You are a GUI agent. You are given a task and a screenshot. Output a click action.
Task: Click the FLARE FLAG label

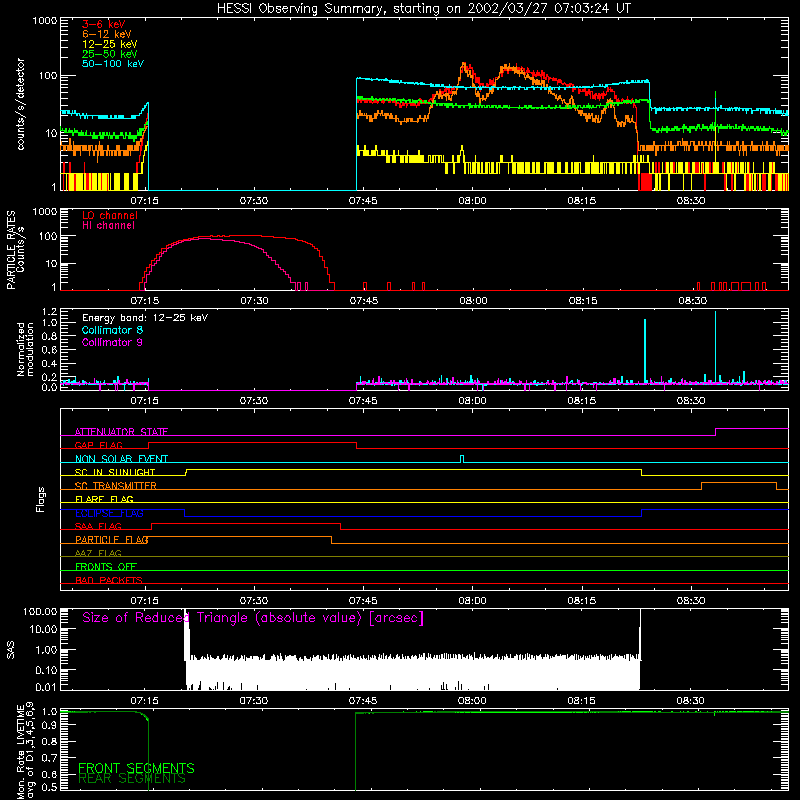click(104, 499)
